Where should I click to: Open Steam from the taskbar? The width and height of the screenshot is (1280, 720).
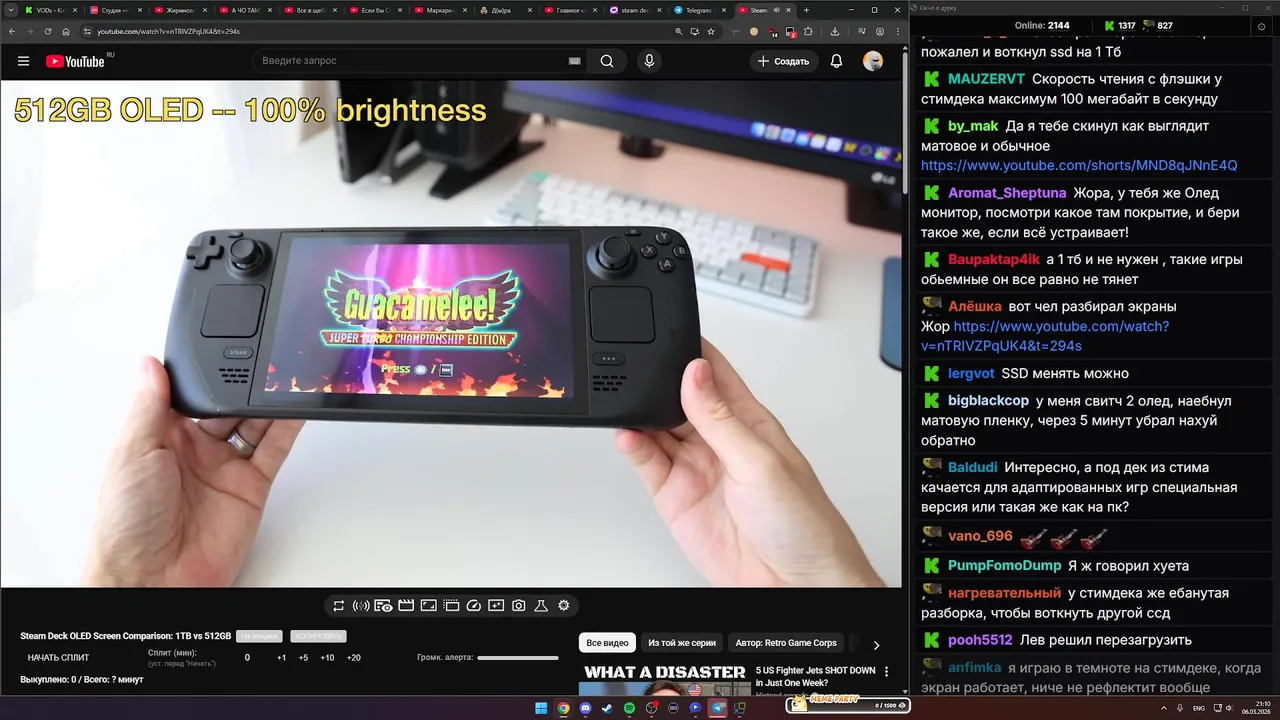607,708
